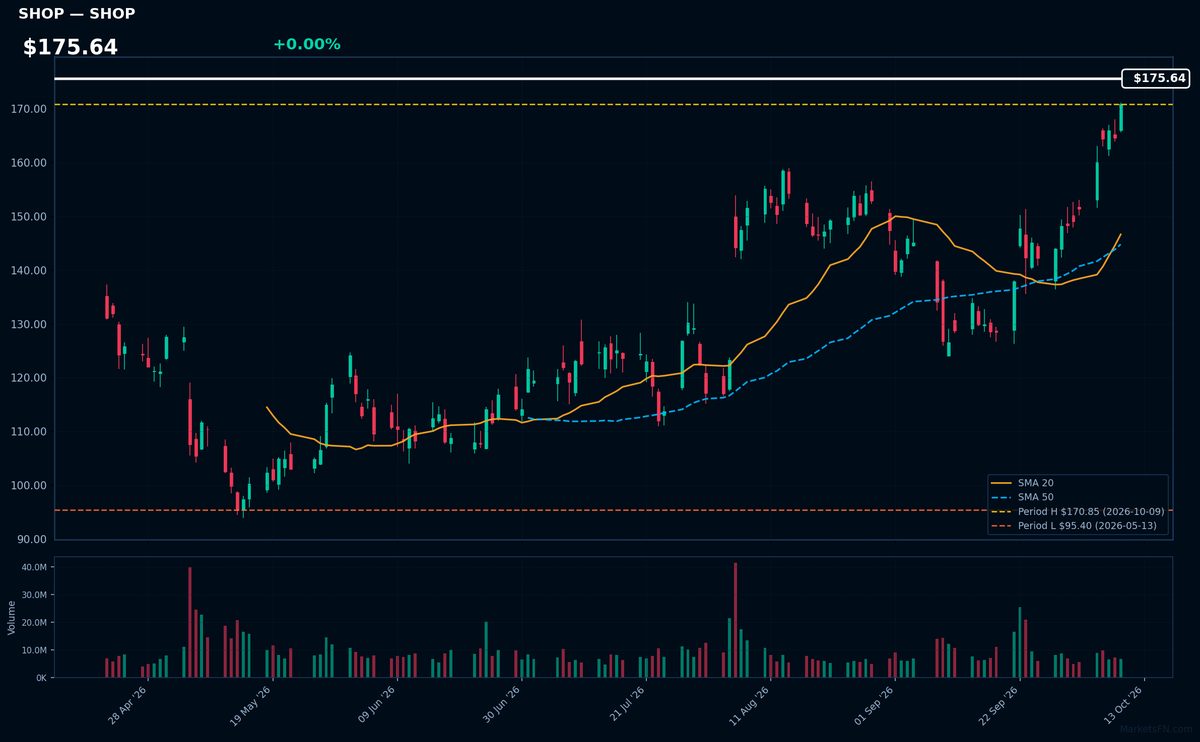Viewport: 1200px width, 742px height.
Task: Click the "11 Aug '26" date label
Action: [x=748, y=704]
